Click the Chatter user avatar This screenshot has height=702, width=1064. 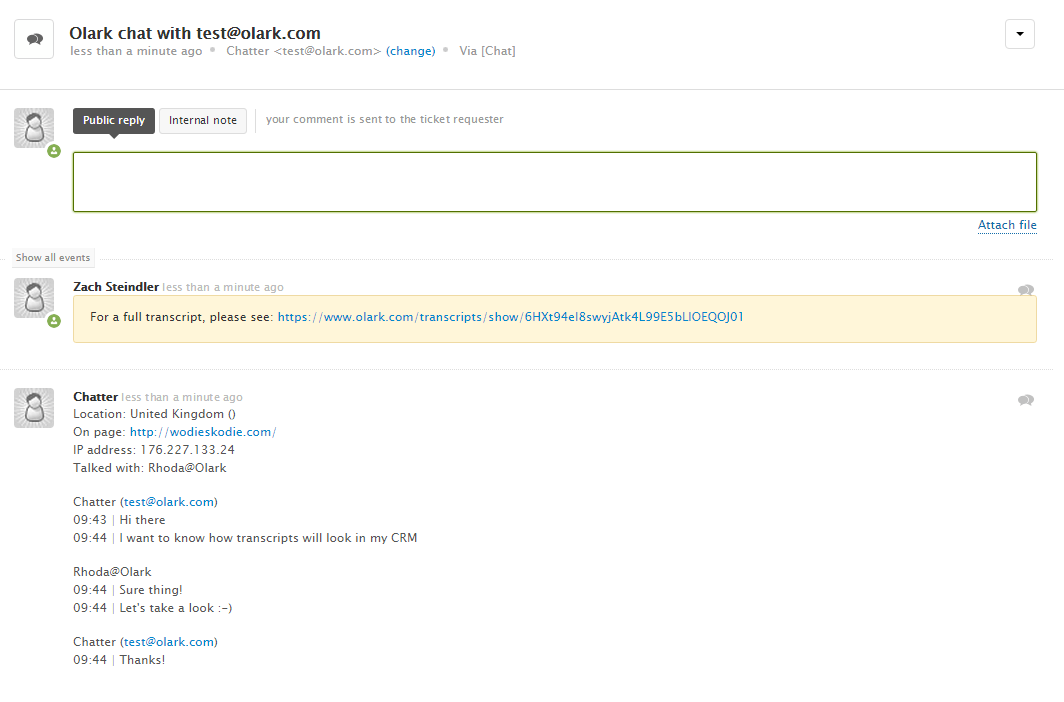tap(34, 408)
